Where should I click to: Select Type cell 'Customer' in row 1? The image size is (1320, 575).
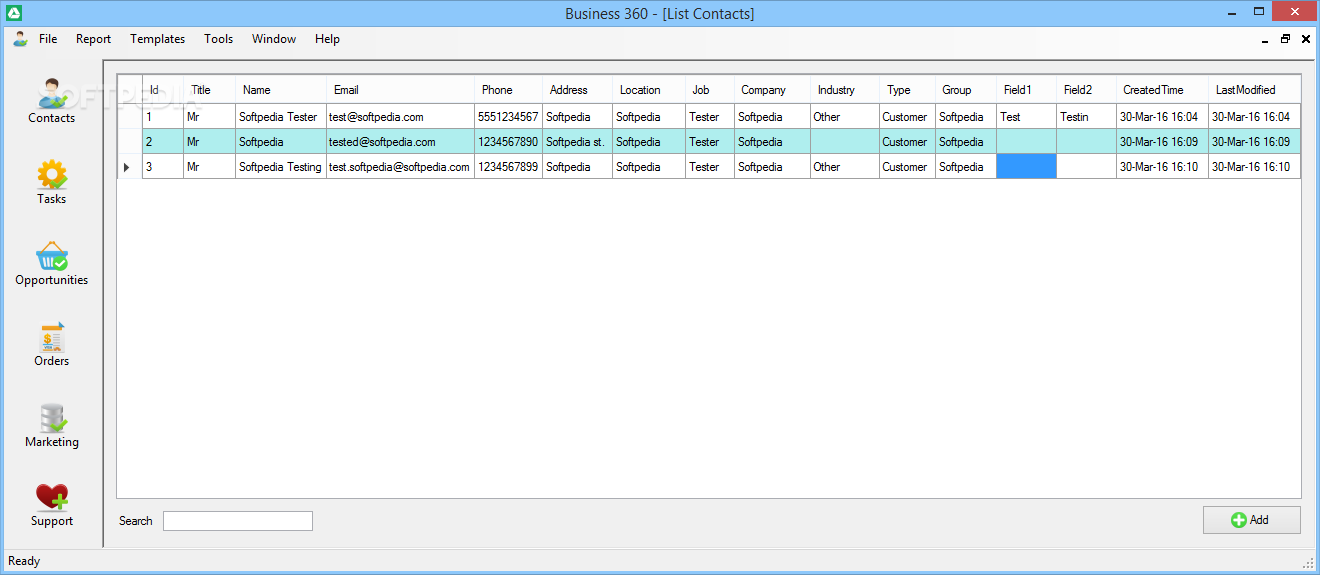click(907, 117)
